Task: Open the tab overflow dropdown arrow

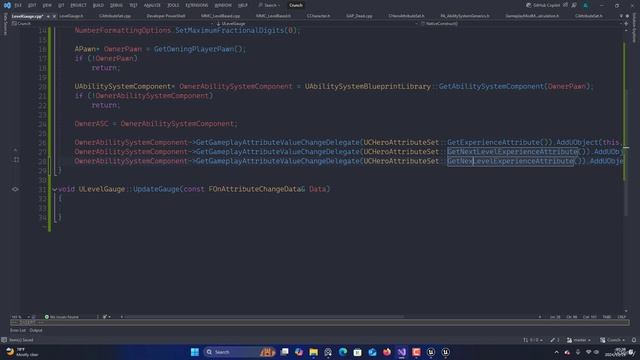Action: [621, 16]
